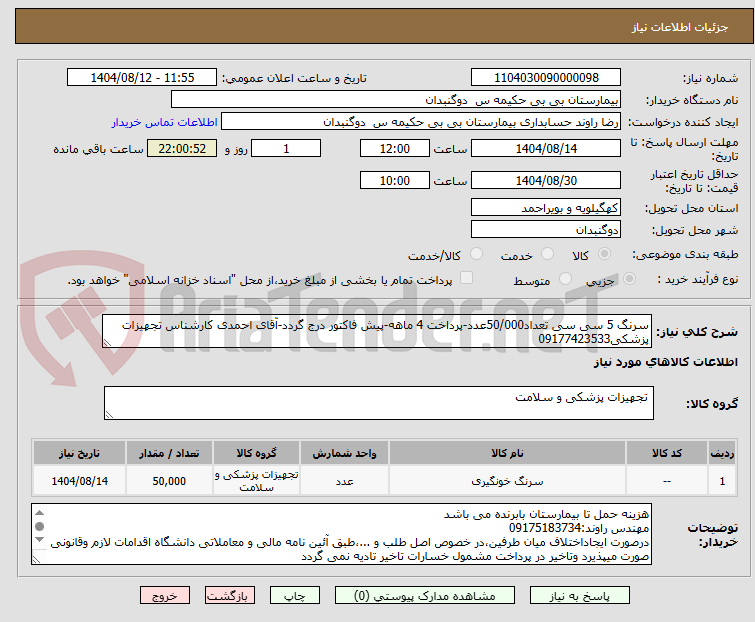Click the پاسخ به نیاز button
Image resolution: width=755 pixels, height=622 pixels.
pos(579,596)
